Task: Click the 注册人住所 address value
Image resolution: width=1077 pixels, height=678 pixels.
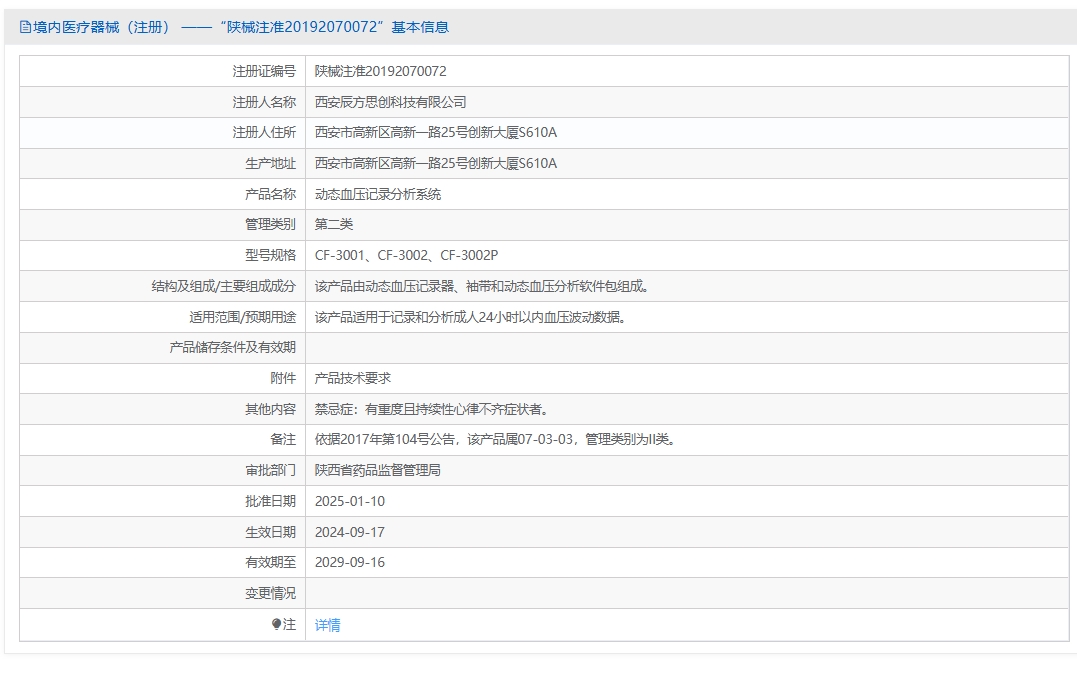Action: 435,133
